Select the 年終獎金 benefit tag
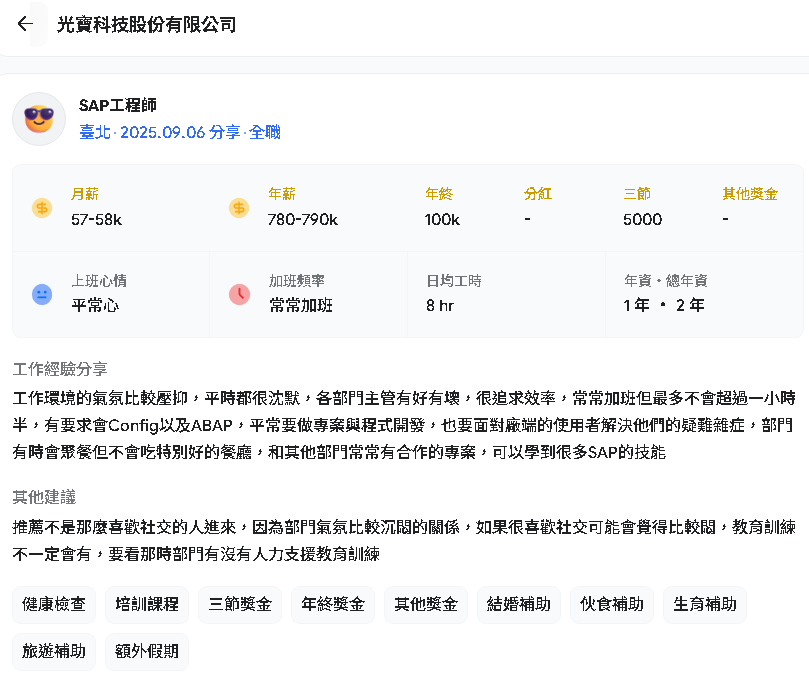Viewport: 809px width, 680px height. point(333,604)
